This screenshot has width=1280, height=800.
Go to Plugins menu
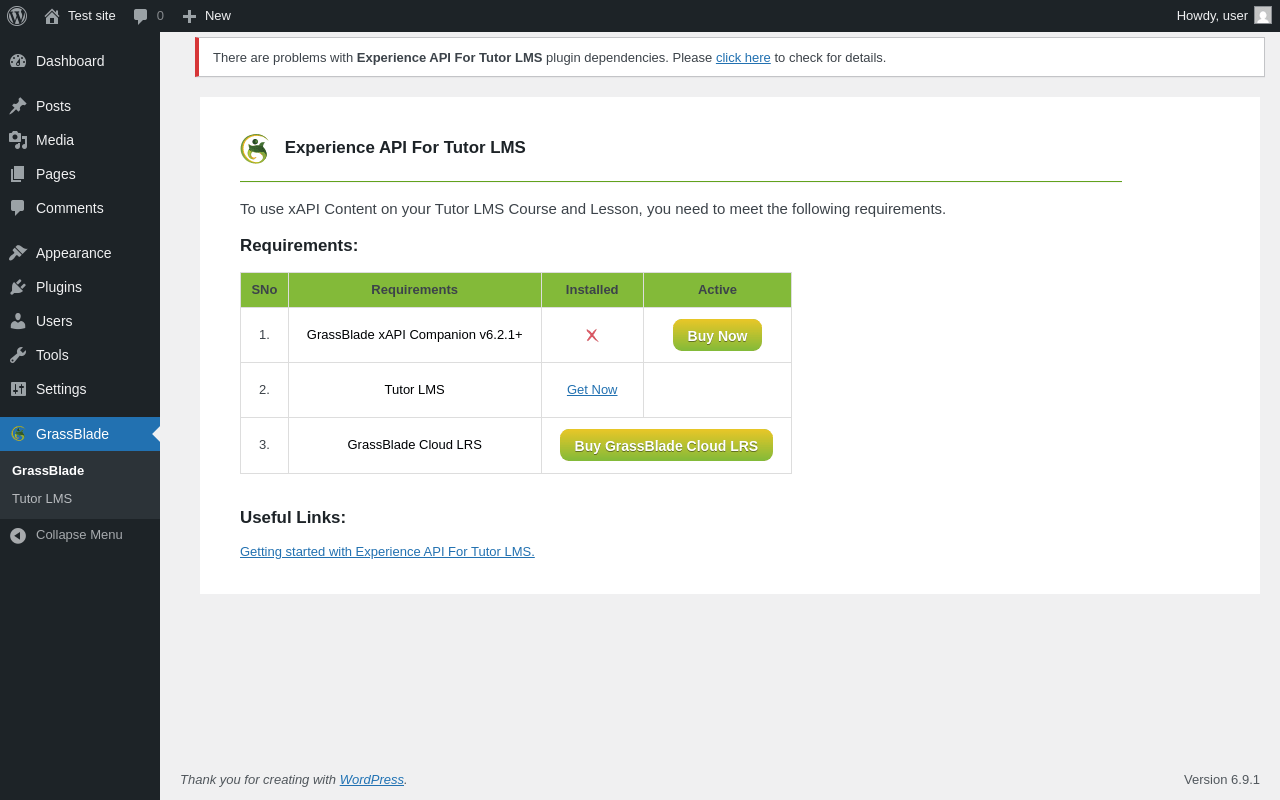click(x=80, y=287)
